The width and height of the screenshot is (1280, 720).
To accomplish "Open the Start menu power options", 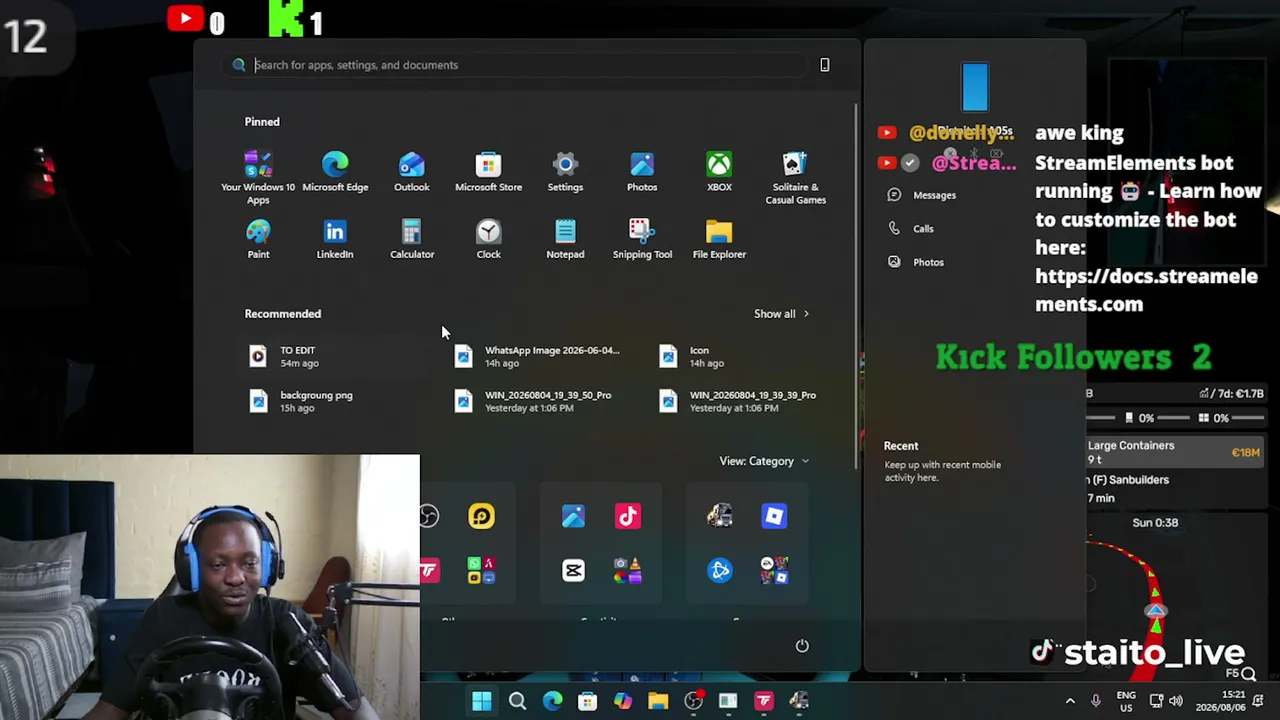I will 802,646.
